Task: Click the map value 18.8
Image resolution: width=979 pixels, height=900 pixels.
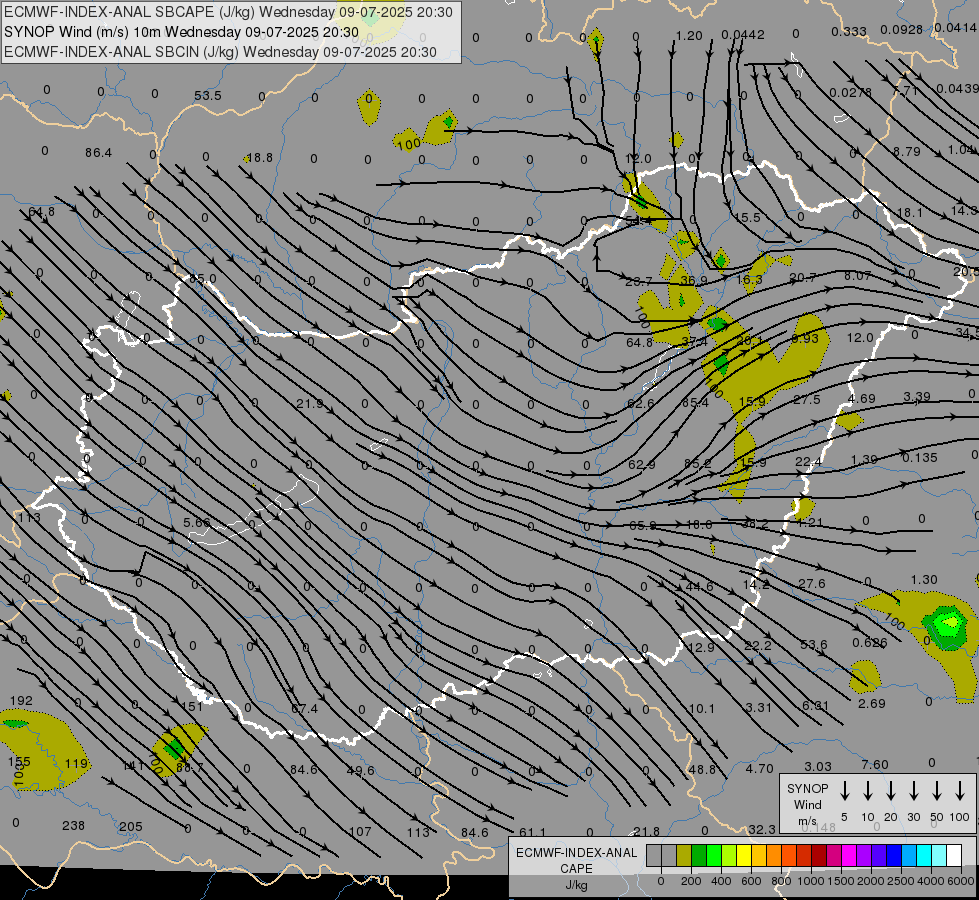Action: click(x=260, y=157)
